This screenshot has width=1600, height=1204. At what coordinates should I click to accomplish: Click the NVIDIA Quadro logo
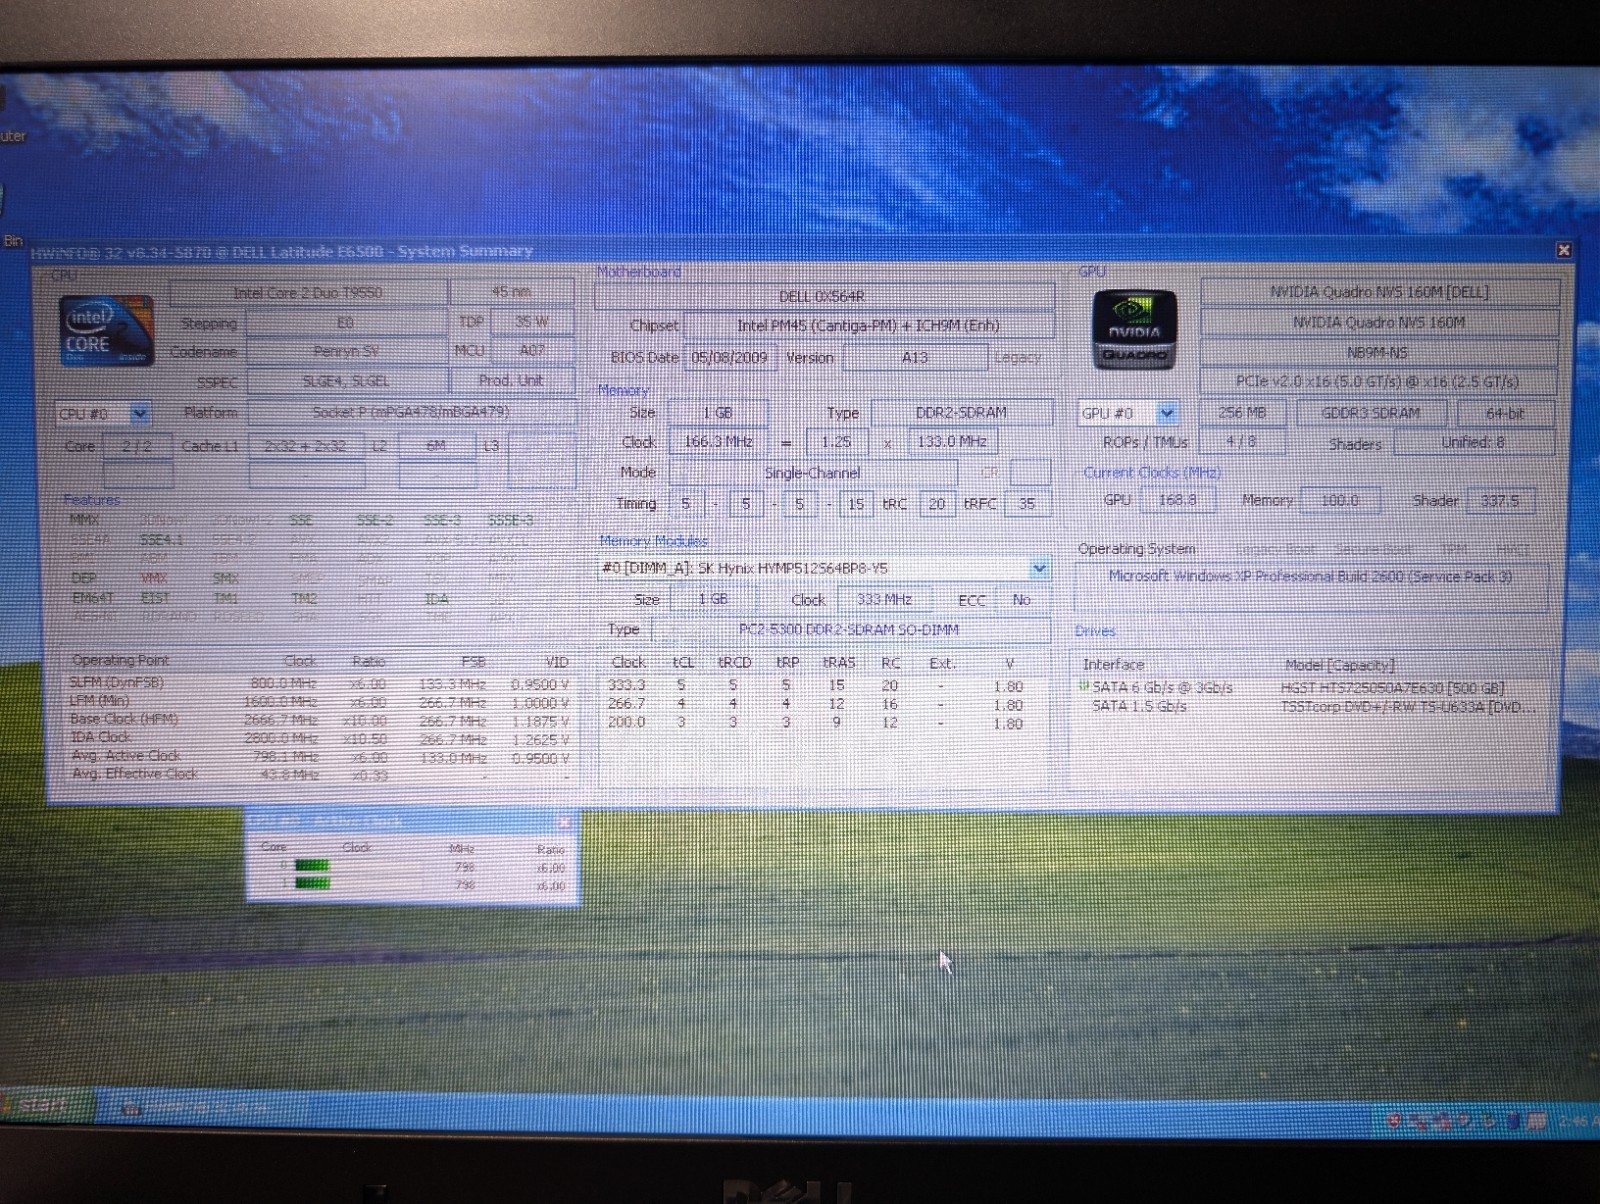(1134, 330)
